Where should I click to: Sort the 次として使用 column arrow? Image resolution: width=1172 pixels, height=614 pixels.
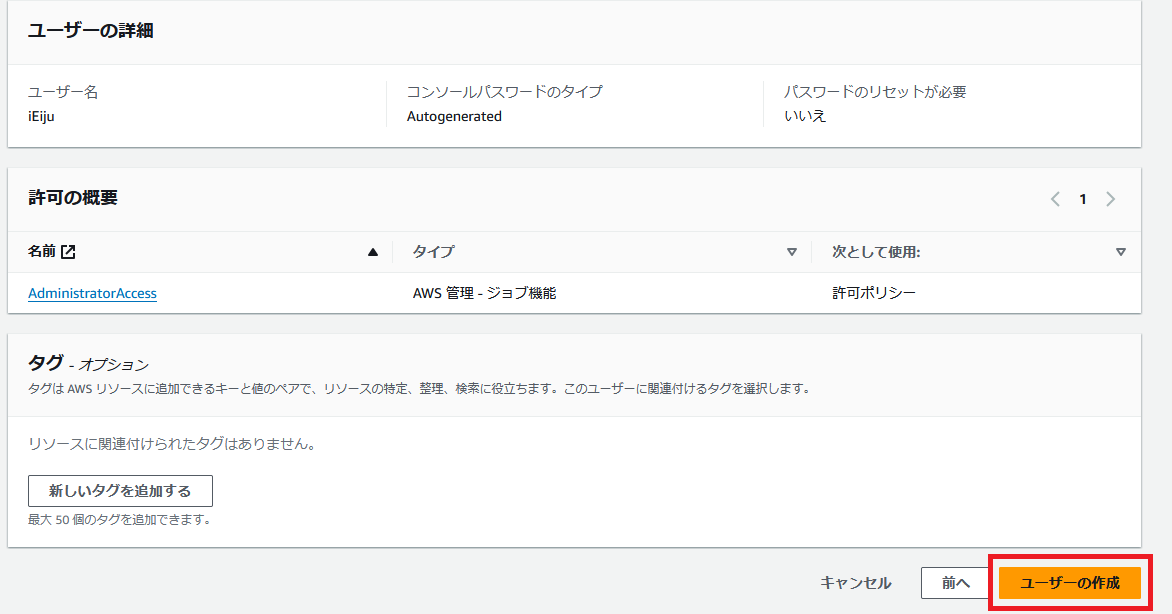tap(1120, 252)
